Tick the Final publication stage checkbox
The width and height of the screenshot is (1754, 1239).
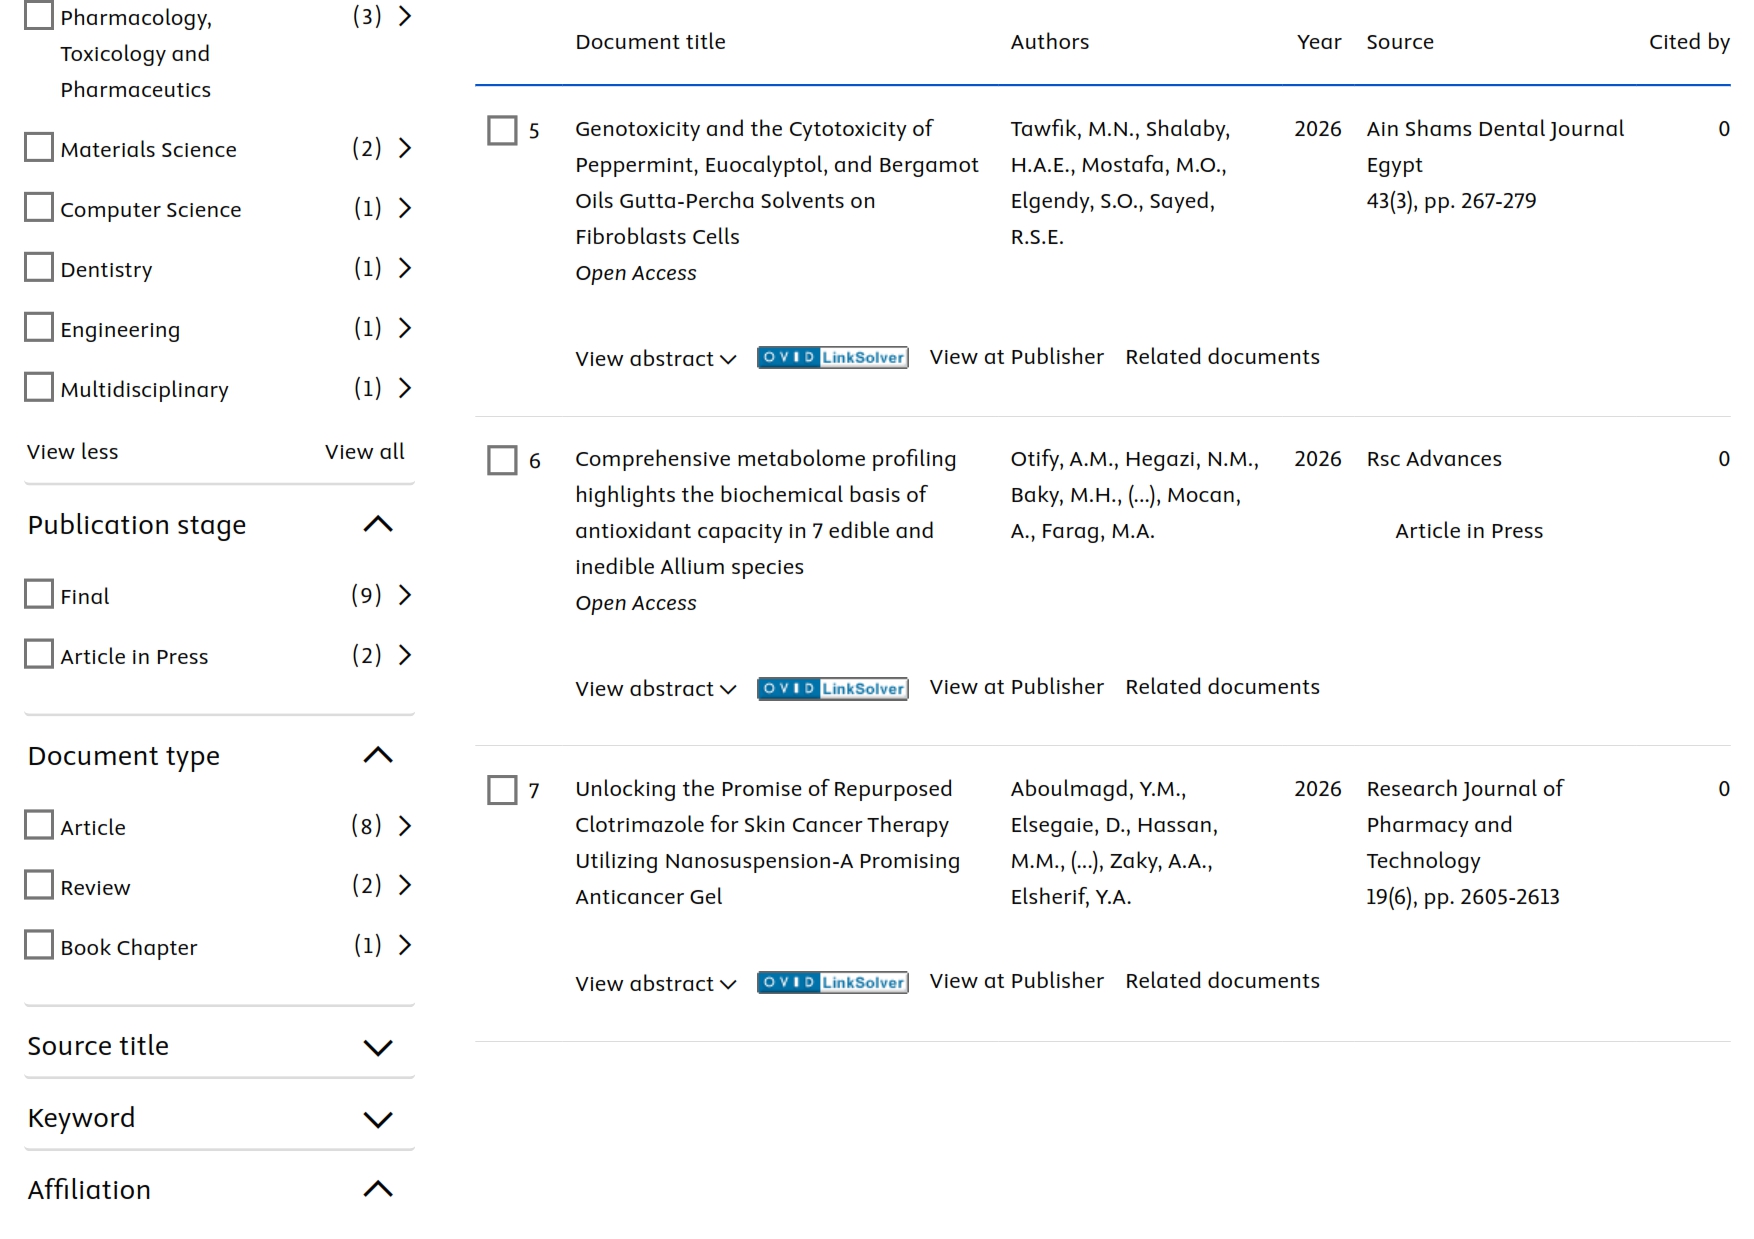point(39,594)
